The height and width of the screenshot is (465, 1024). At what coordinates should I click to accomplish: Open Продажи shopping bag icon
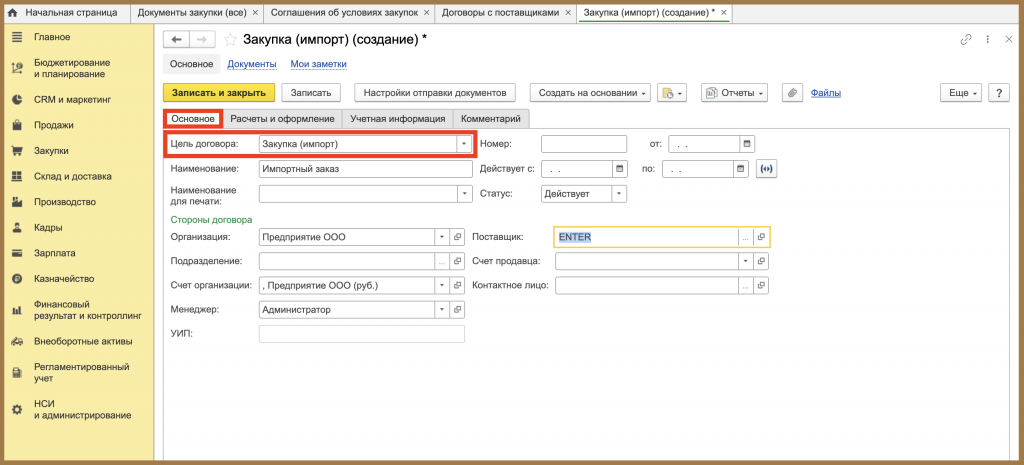[18, 125]
